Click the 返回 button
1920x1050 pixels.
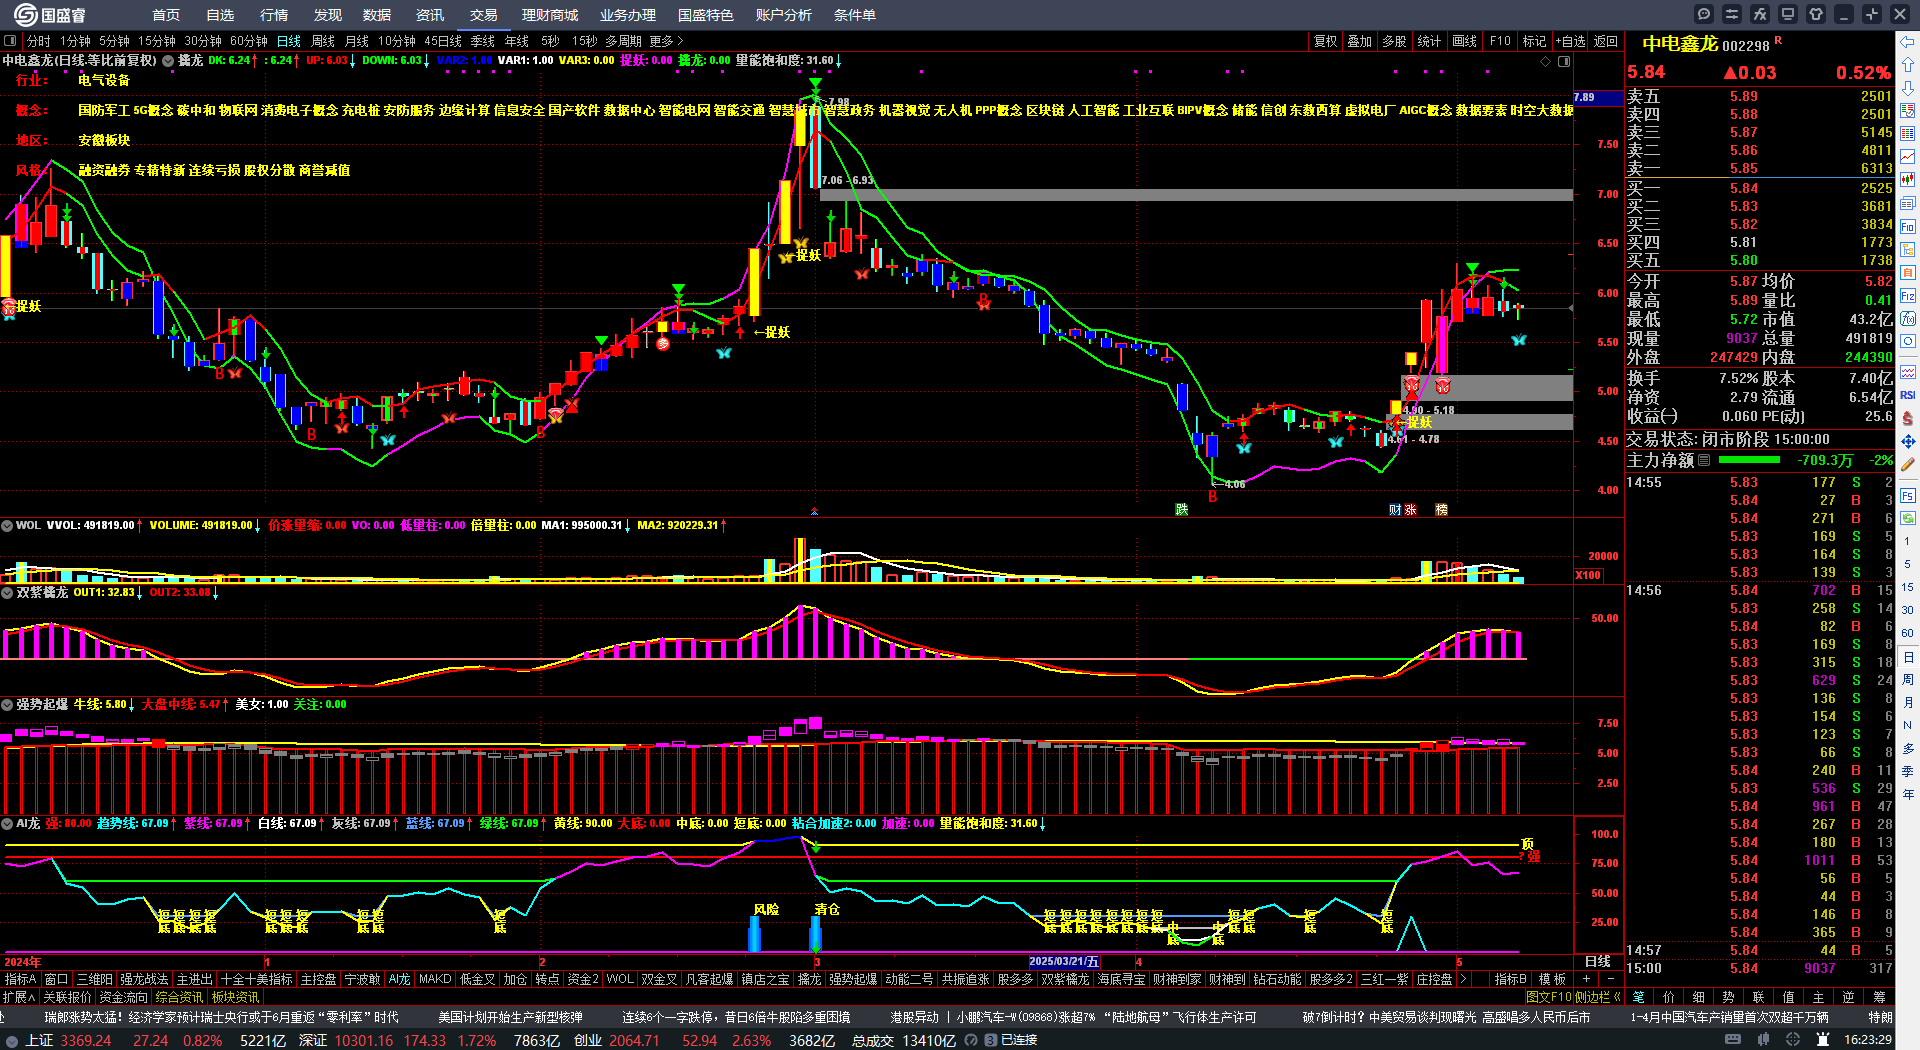pos(1606,41)
